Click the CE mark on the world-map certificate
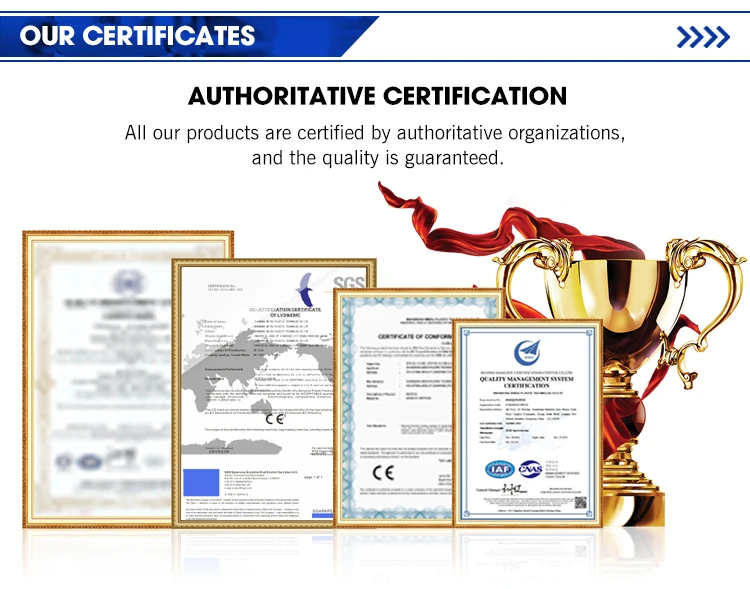The image size is (750, 589). tap(275, 419)
